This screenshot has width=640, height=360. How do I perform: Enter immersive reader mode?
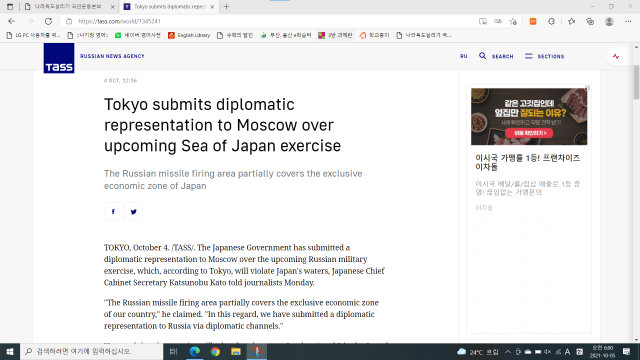tap(483, 21)
